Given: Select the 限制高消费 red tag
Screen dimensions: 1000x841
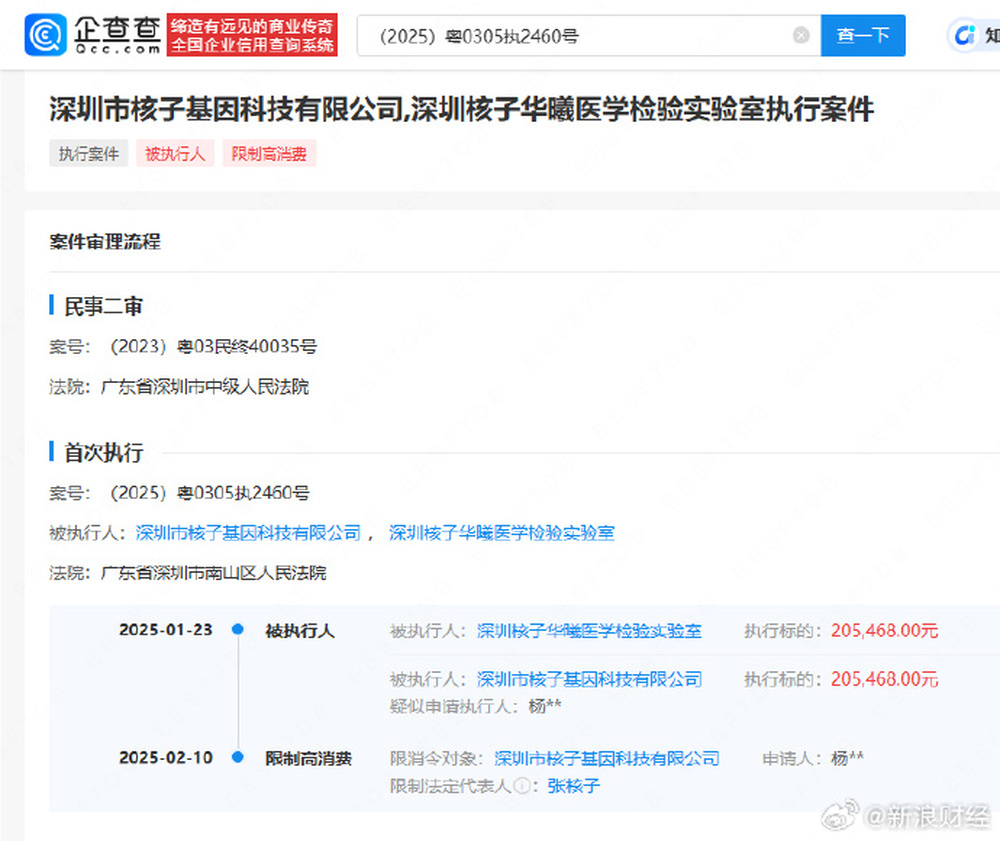Looking at the screenshot, I should coord(268,153).
